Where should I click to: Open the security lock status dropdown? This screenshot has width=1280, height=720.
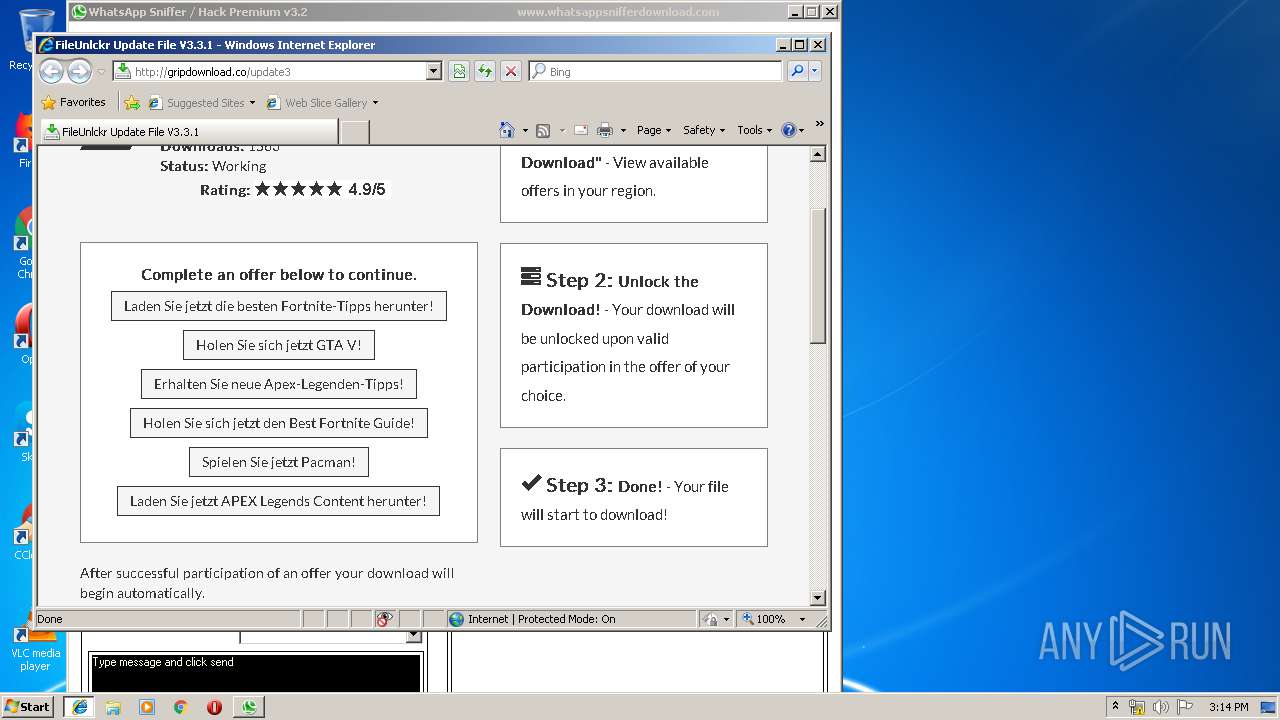click(716, 619)
